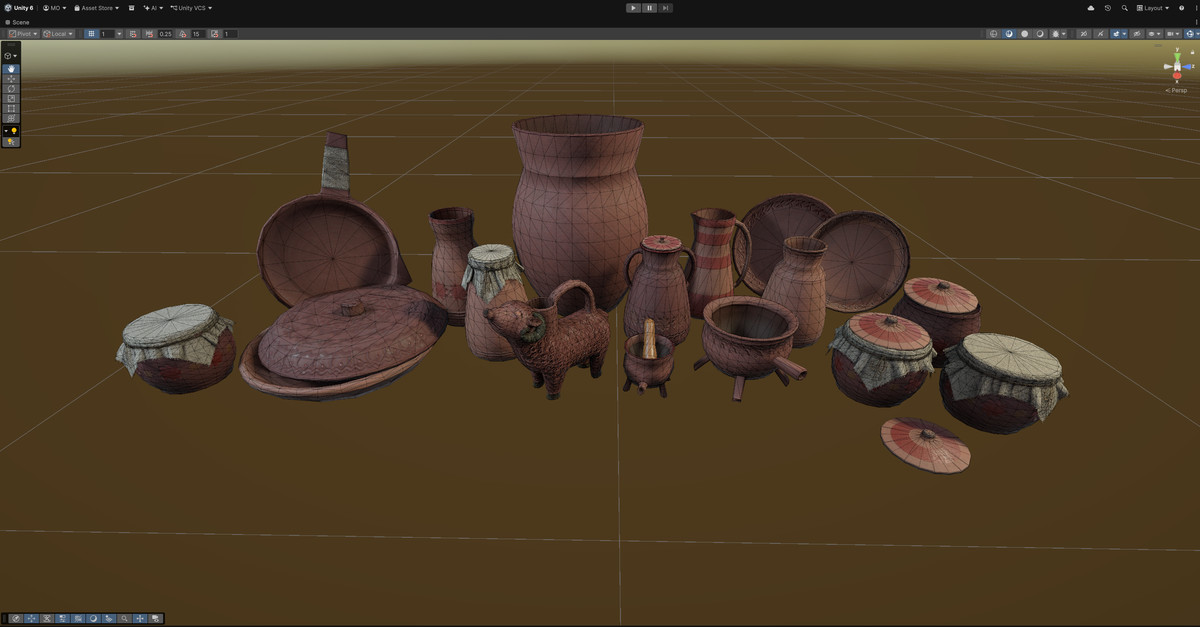Click the rotation snap field showing 15
Image resolution: width=1200 pixels, height=627 pixels.
196,34
